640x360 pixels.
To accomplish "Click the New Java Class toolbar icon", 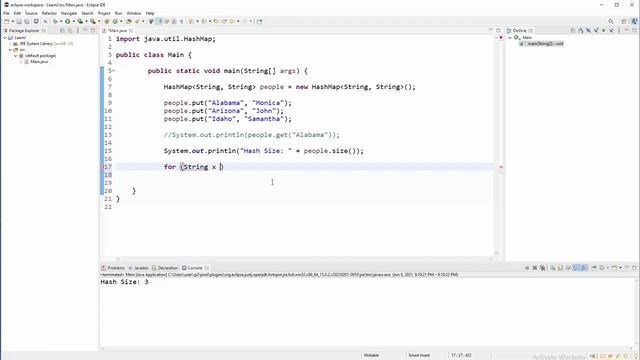I will click(x=115, y=21).
